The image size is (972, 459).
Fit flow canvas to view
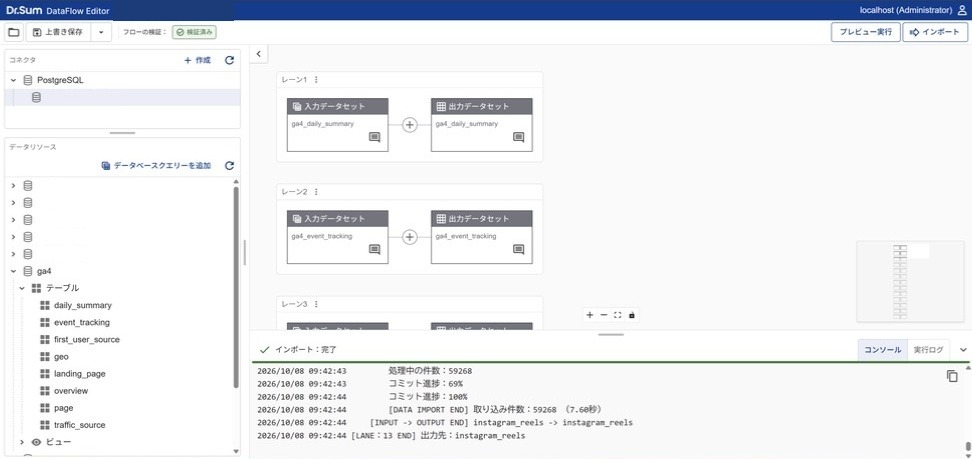(617, 315)
